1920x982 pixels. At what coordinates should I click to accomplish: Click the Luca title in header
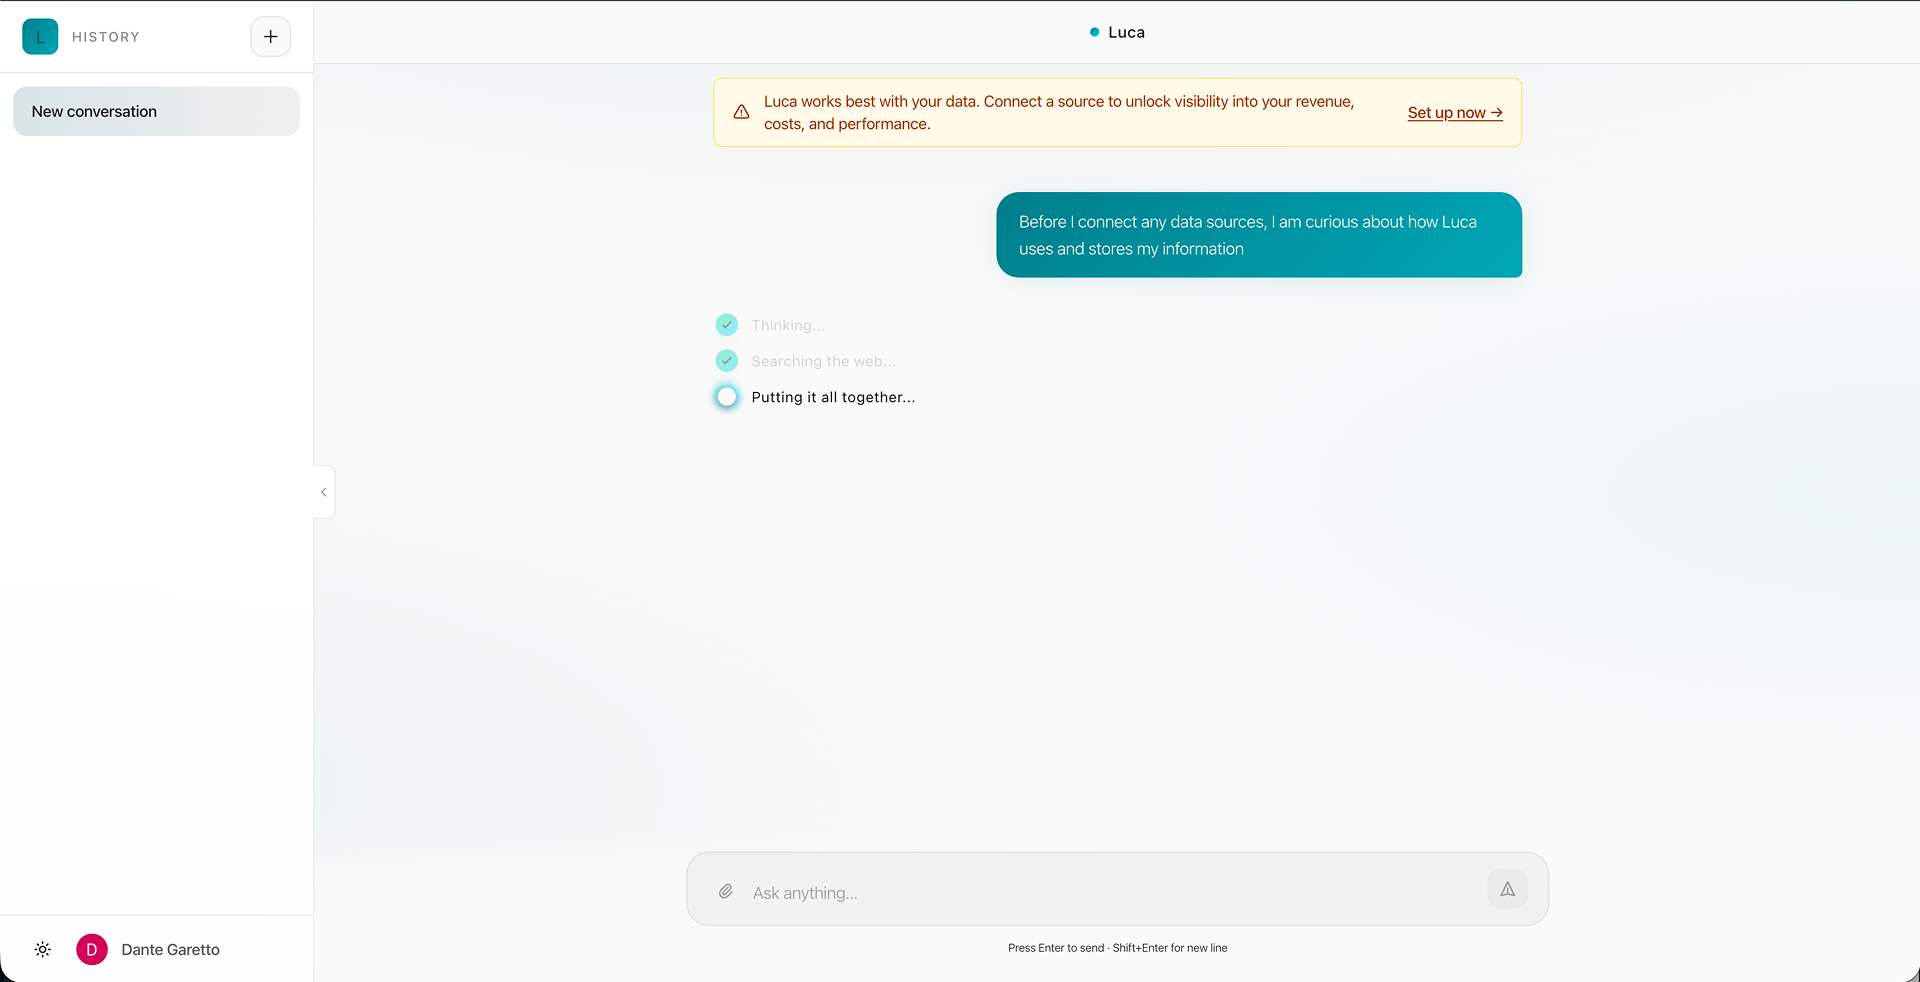click(1126, 32)
